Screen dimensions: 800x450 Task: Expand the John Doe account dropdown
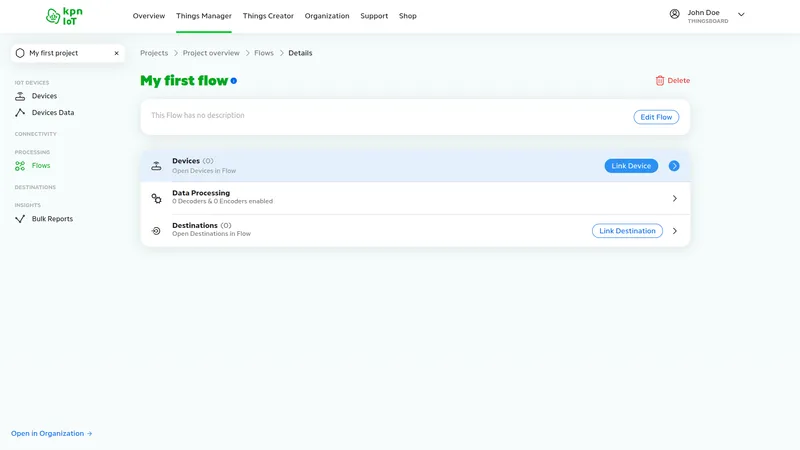tap(741, 15)
